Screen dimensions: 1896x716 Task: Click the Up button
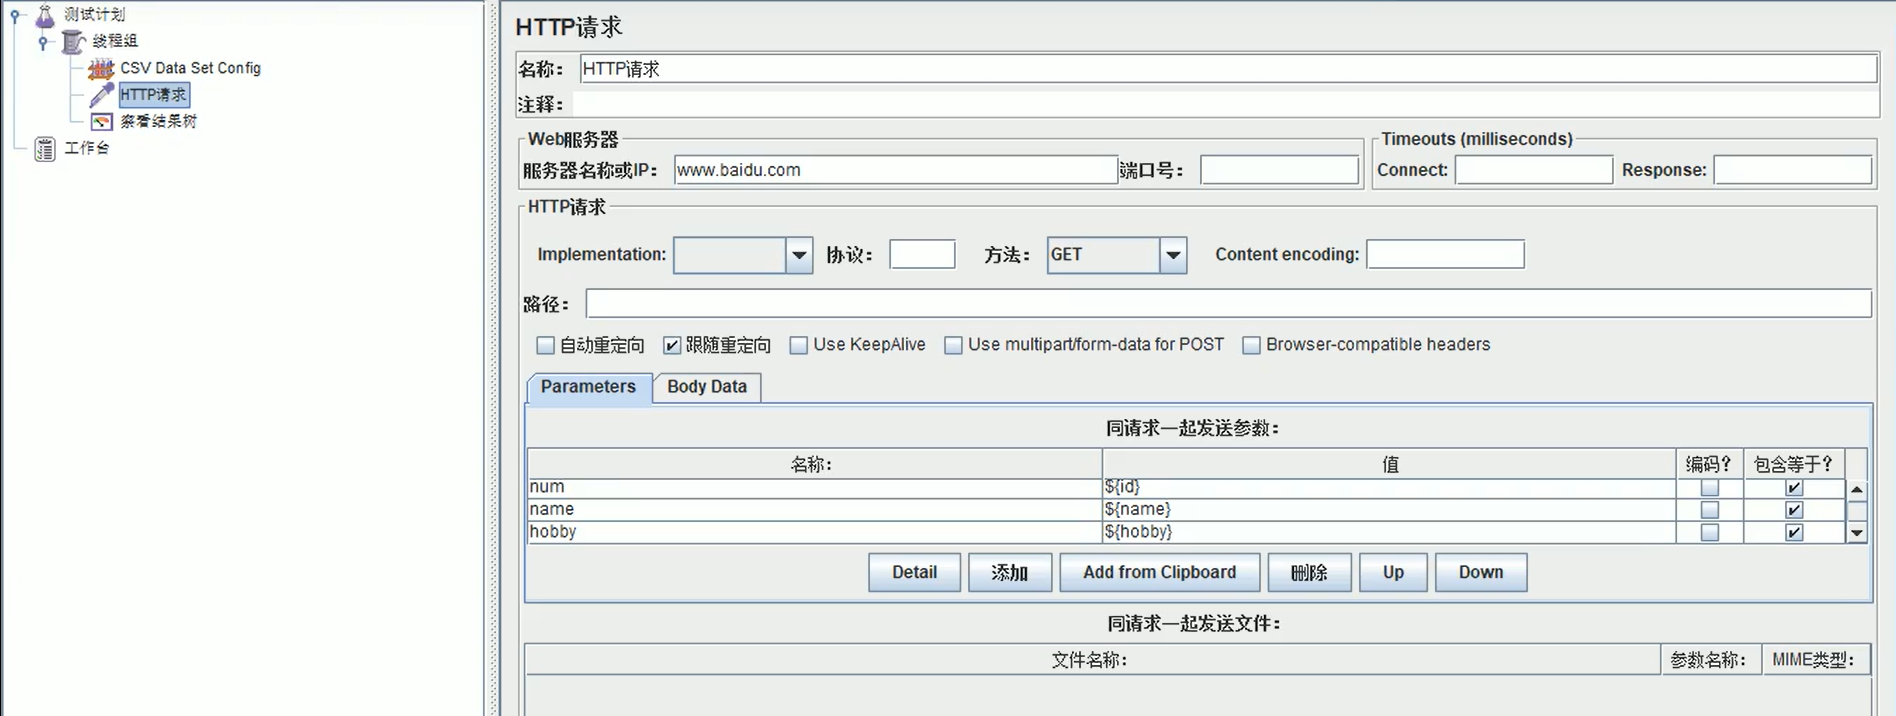(1393, 572)
